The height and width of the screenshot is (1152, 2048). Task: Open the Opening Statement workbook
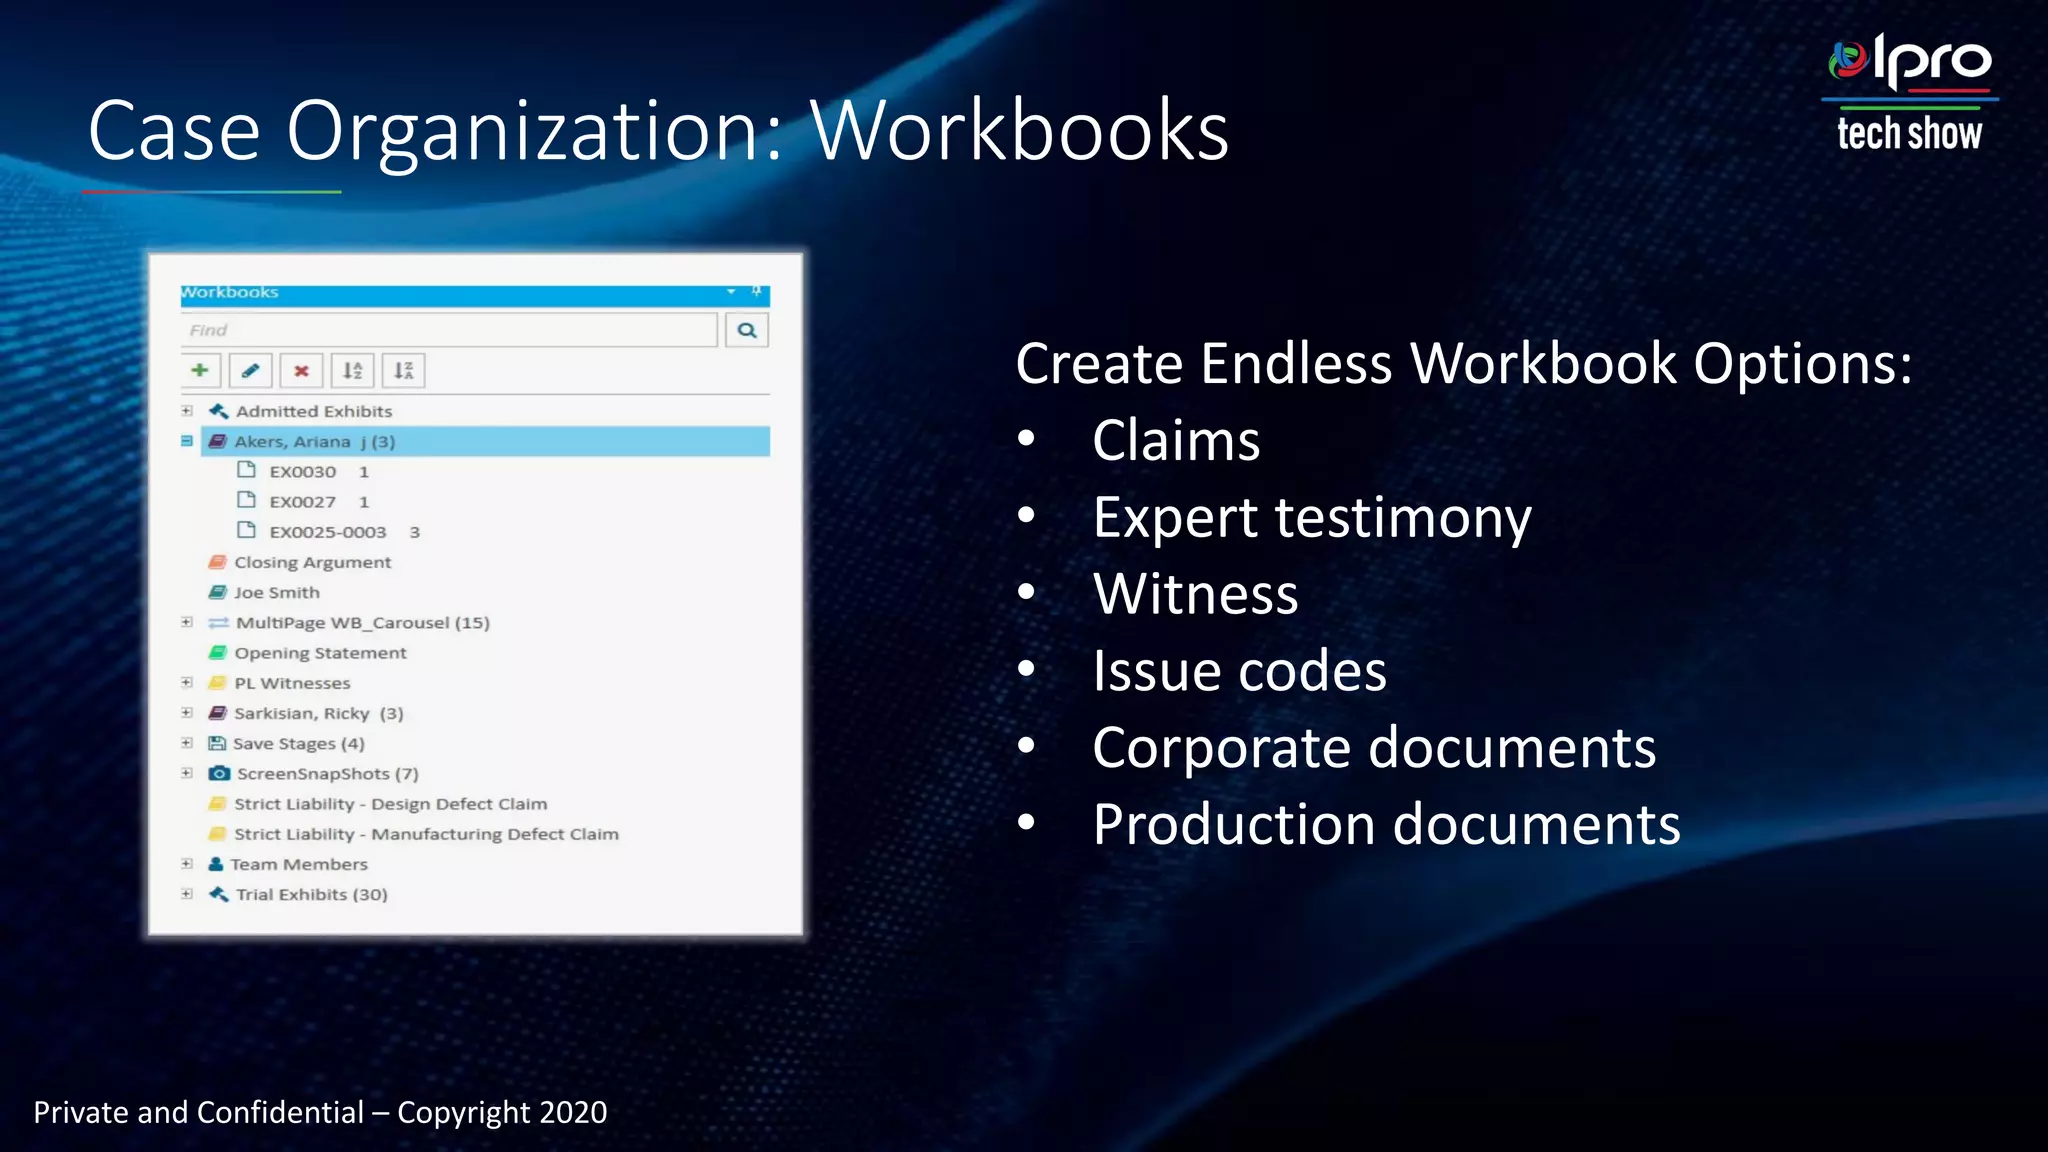click(320, 653)
